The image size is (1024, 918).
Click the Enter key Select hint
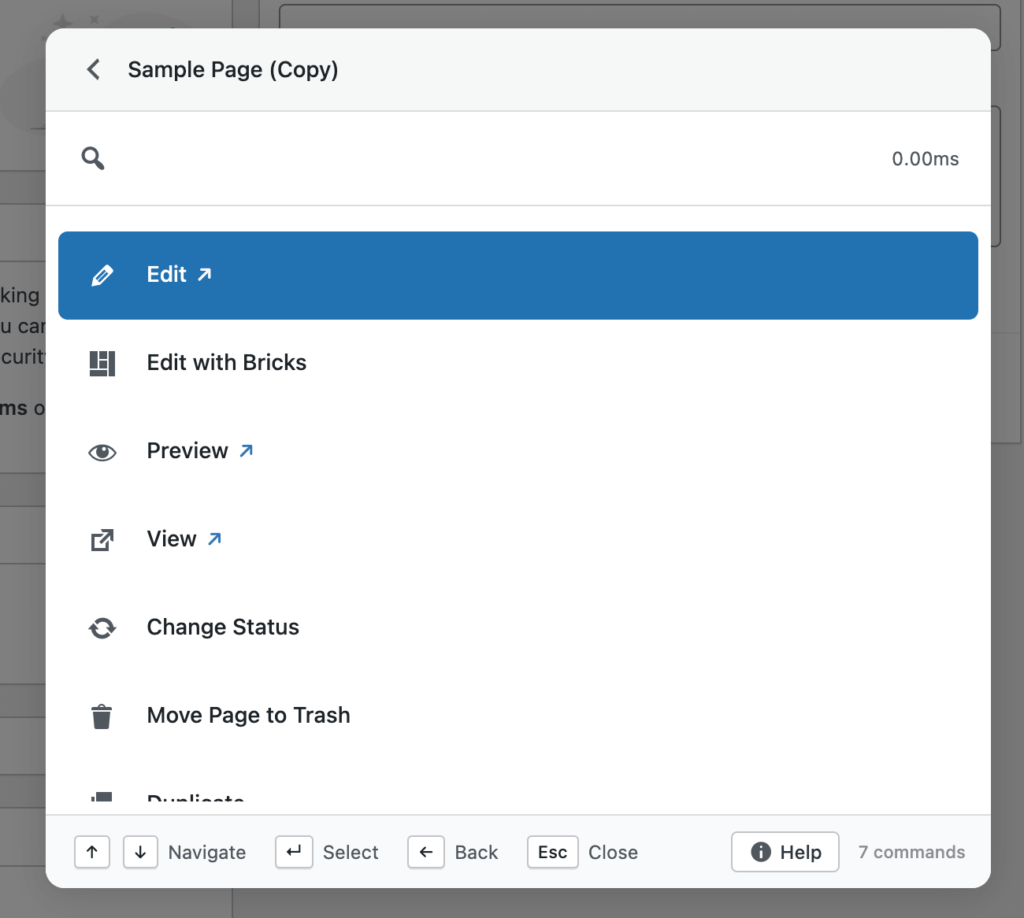pos(294,852)
